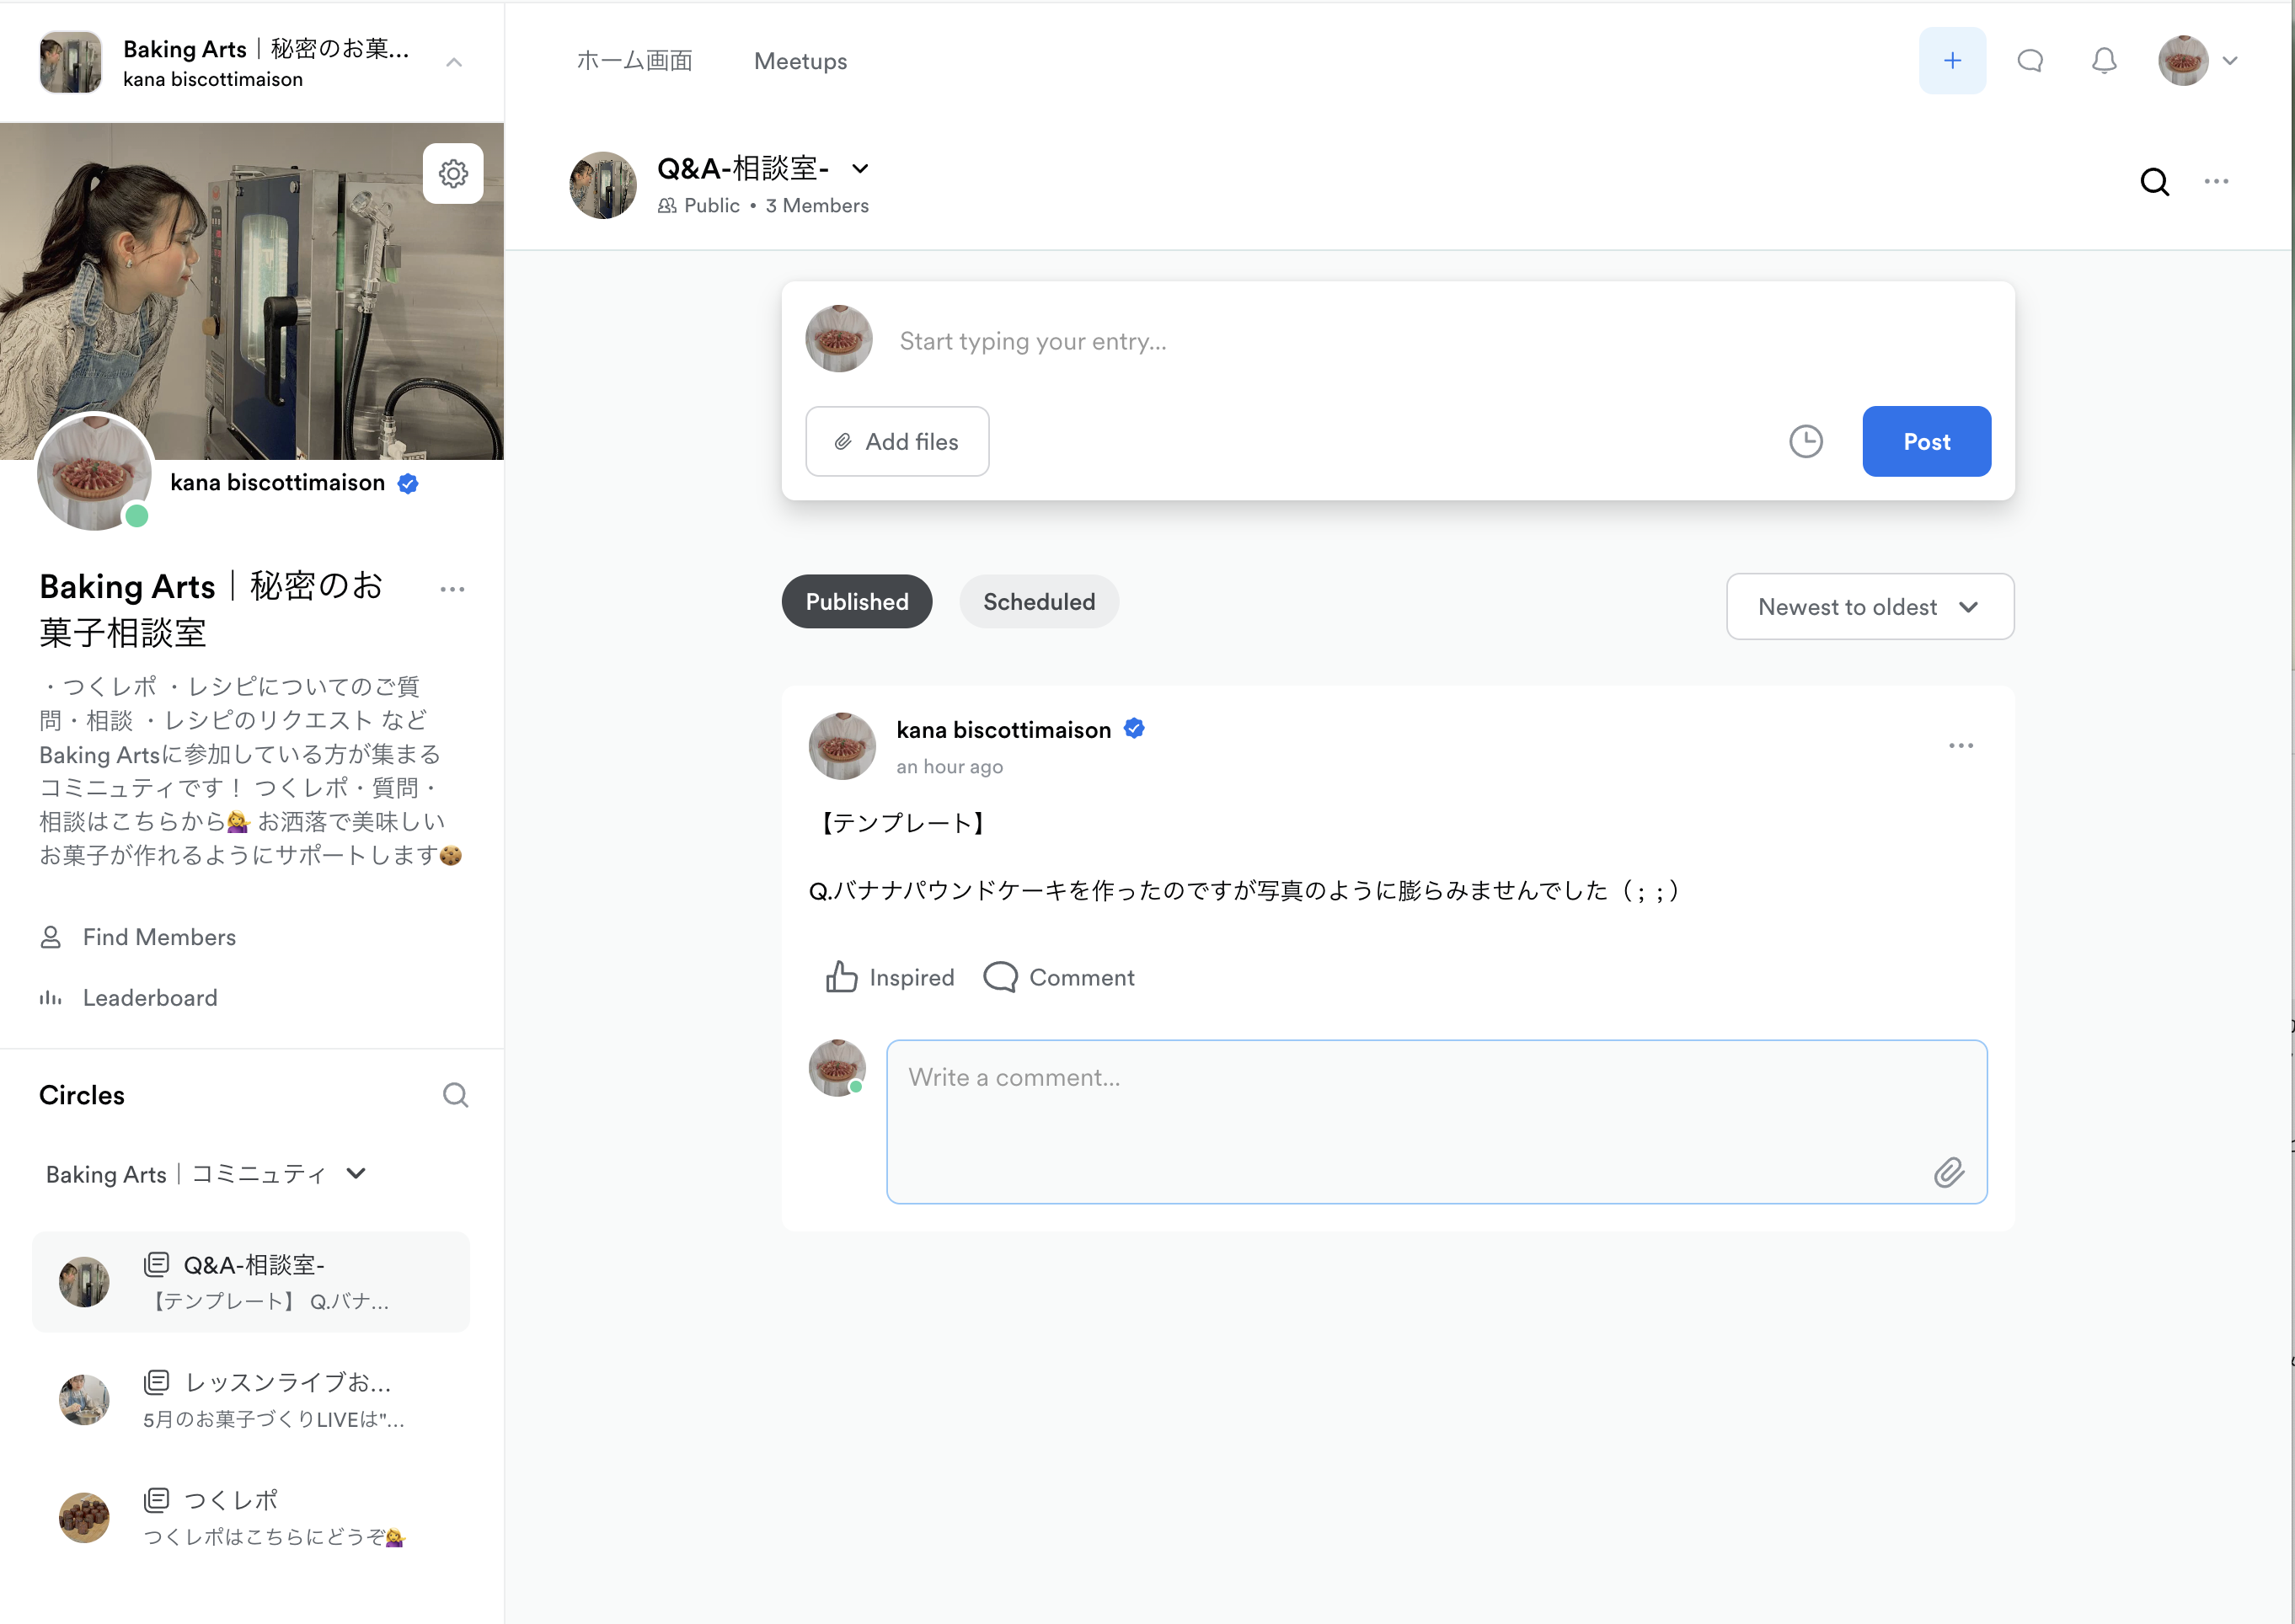Switch to the Published filter

(856, 602)
